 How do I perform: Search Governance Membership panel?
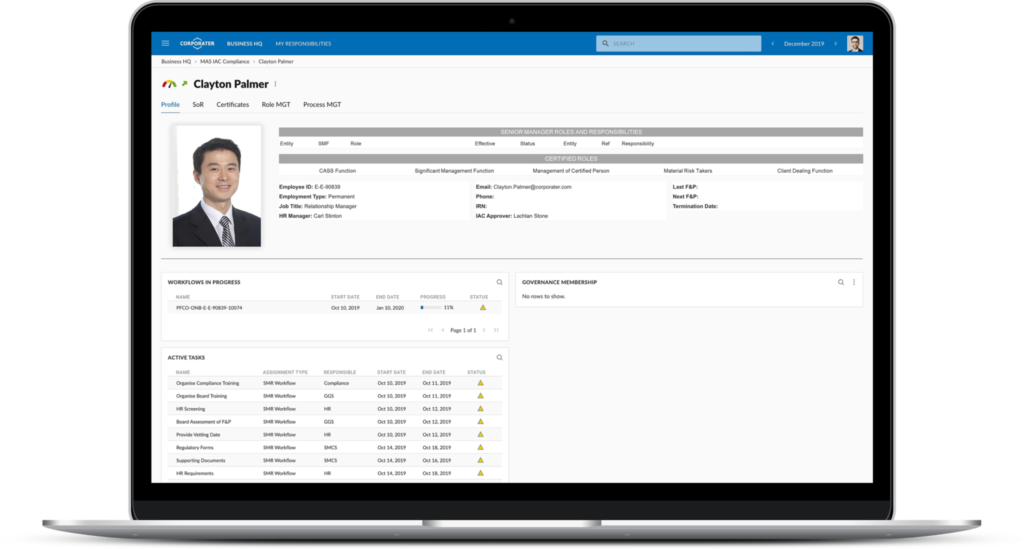(x=840, y=282)
